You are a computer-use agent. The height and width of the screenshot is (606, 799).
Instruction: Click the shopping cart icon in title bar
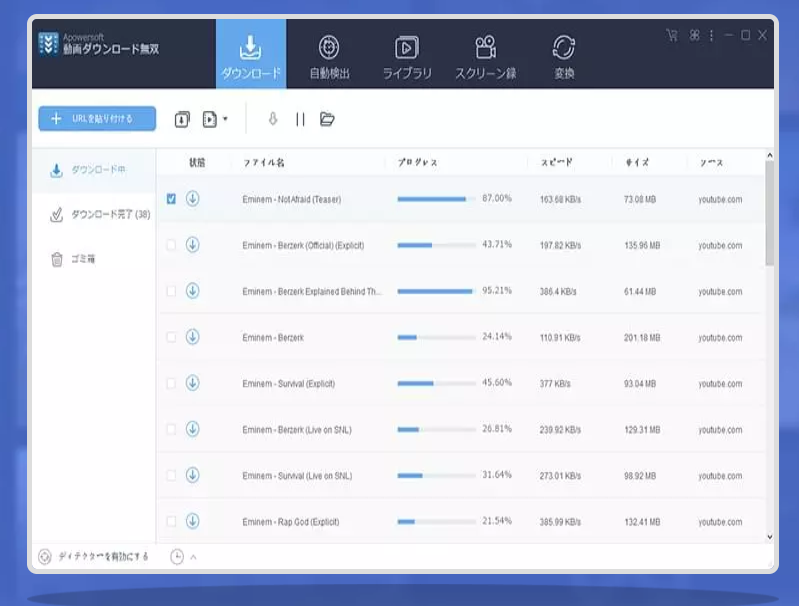coord(672,35)
